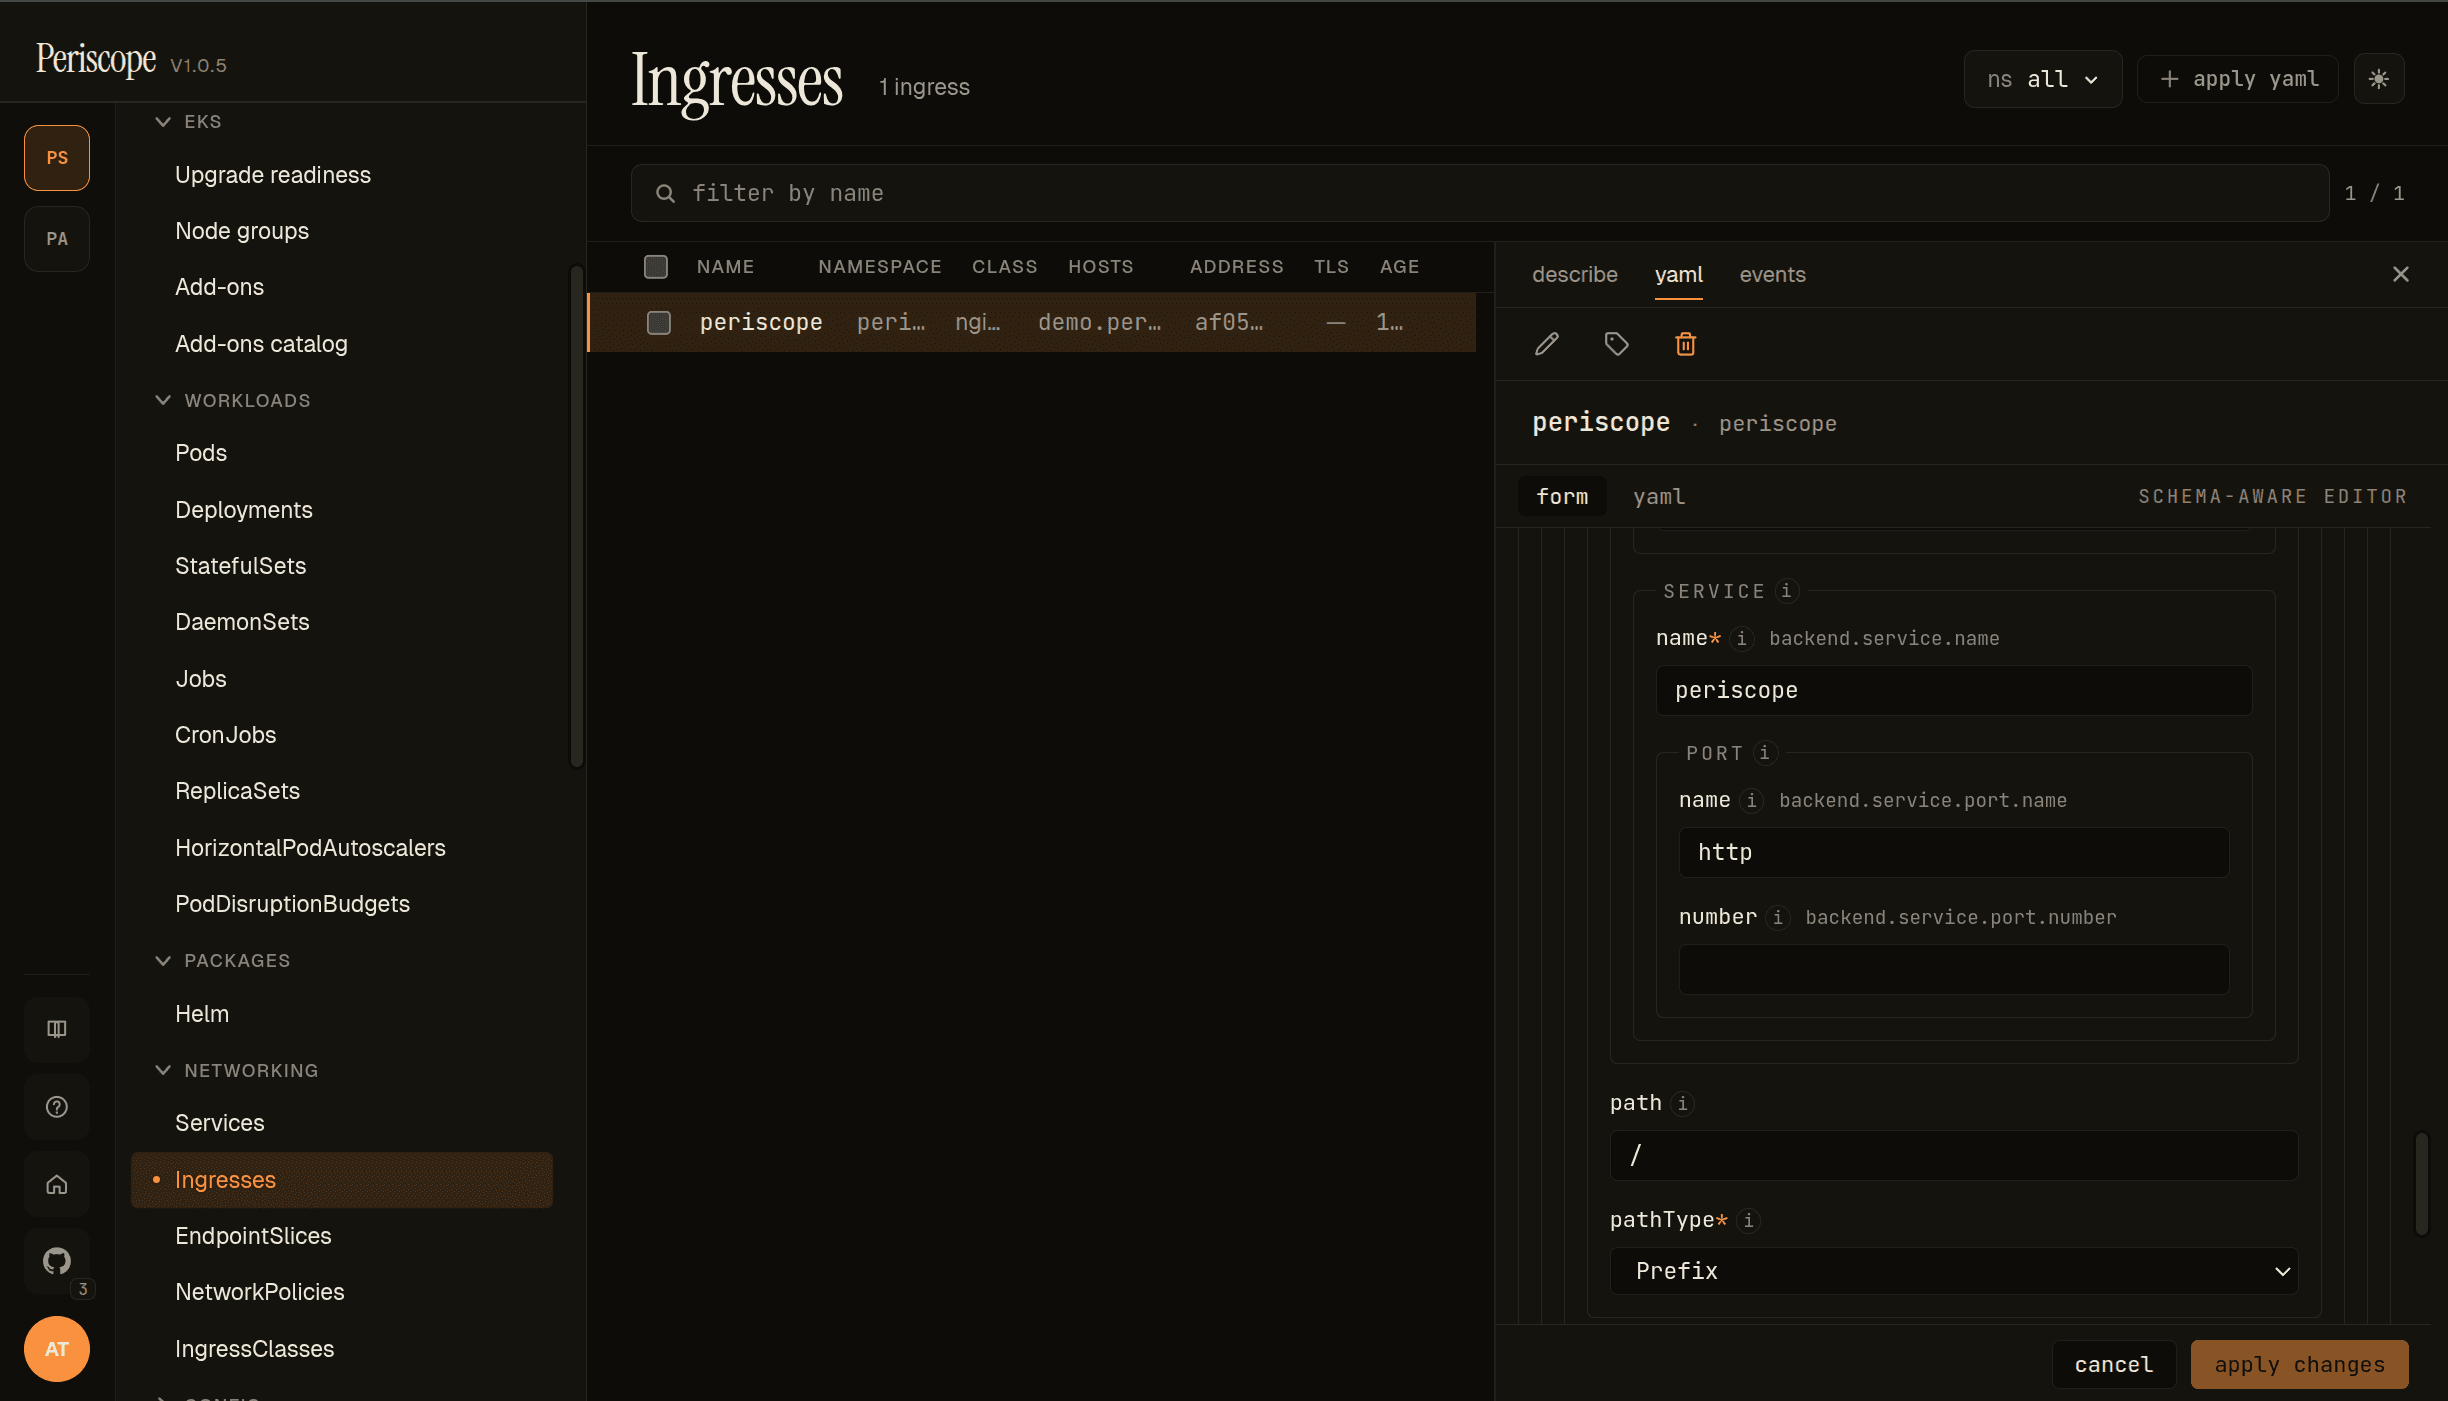The width and height of the screenshot is (2448, 1401).
Task: Click the label tag icon
Action: [x=1616, y=344]
